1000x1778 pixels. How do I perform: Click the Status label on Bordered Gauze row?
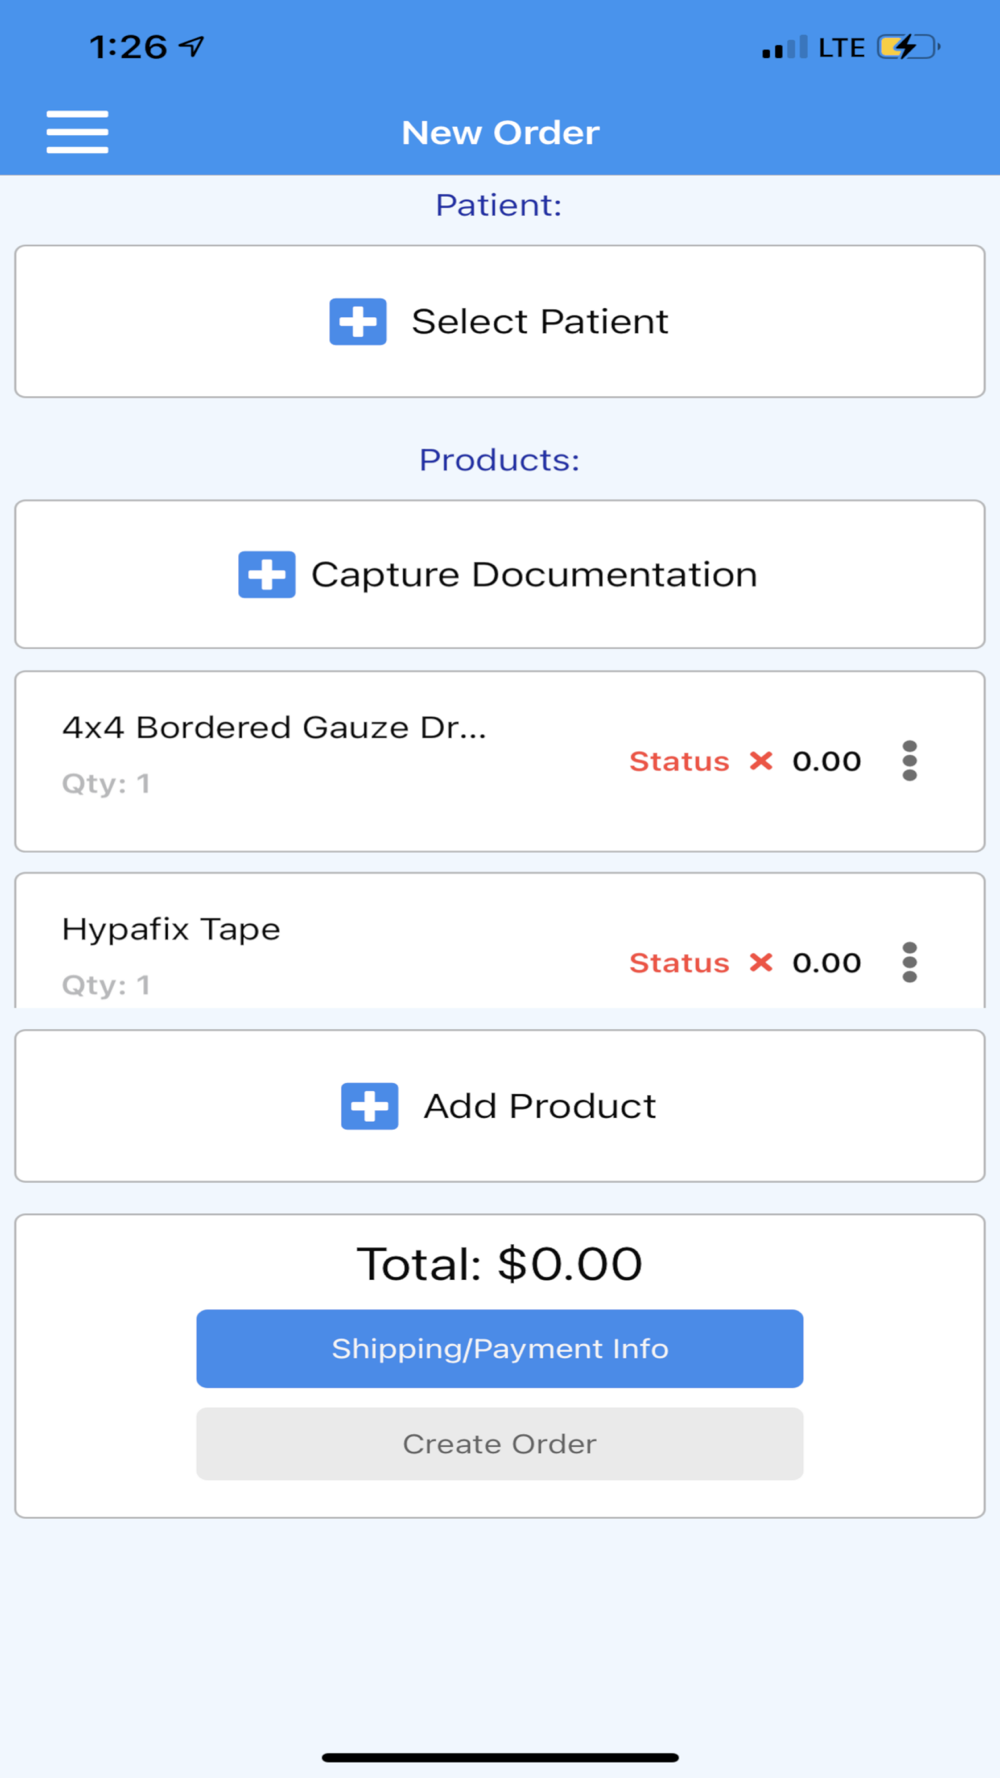[x=679, y=762]
